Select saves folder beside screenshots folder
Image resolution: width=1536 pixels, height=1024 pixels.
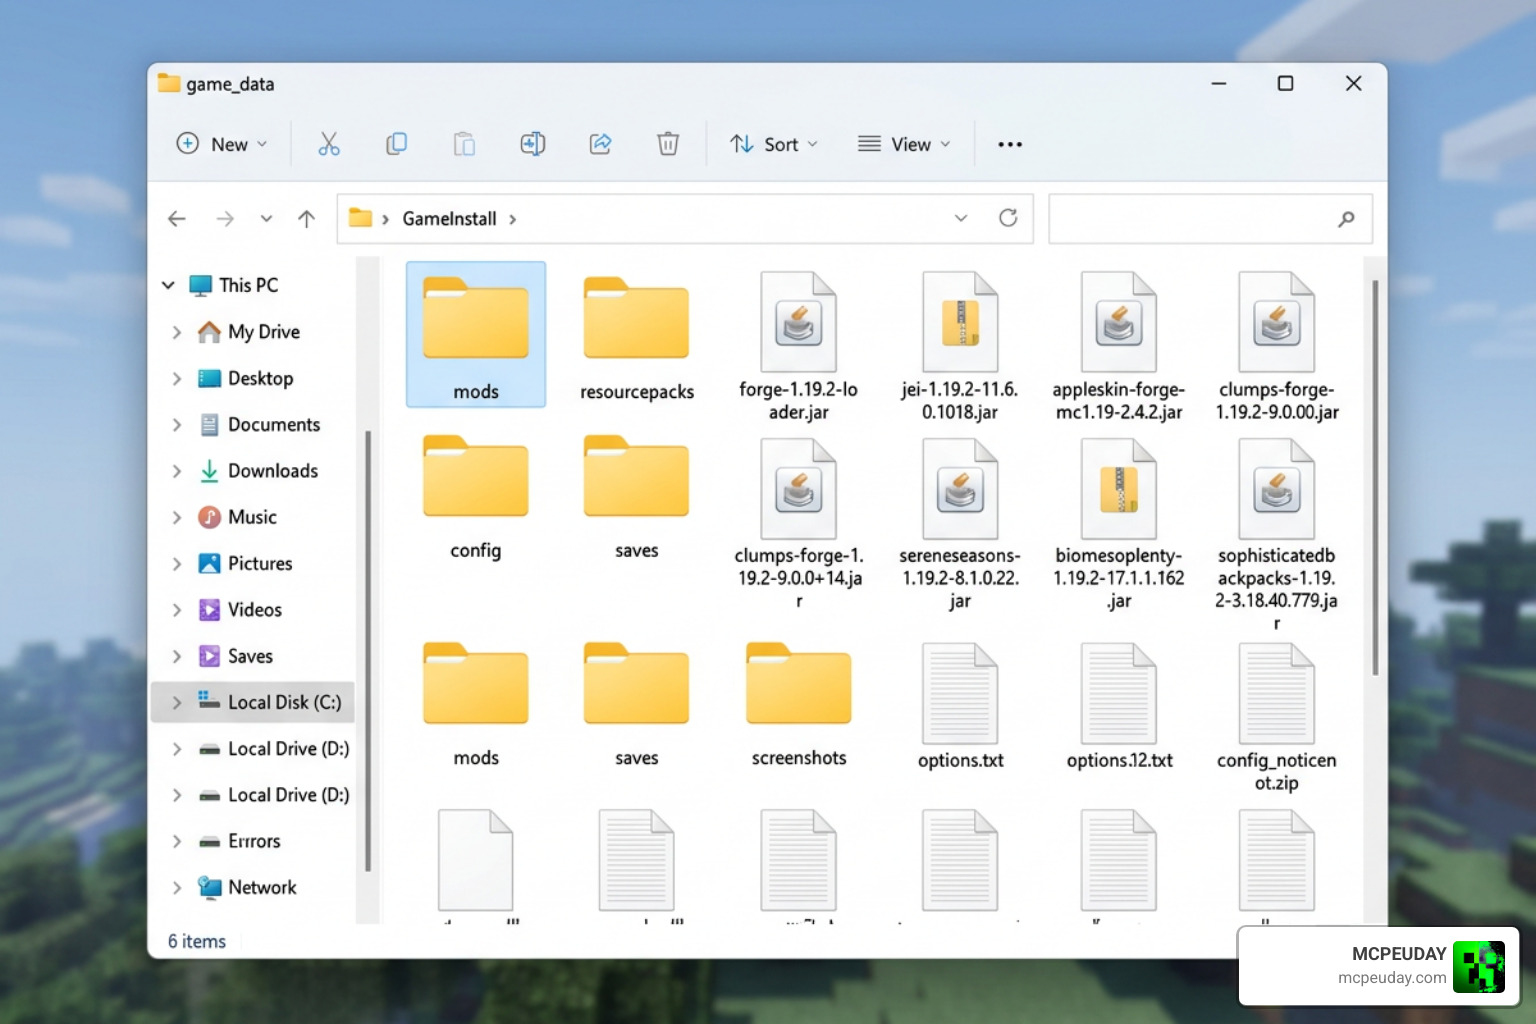(x=637, y=705)
